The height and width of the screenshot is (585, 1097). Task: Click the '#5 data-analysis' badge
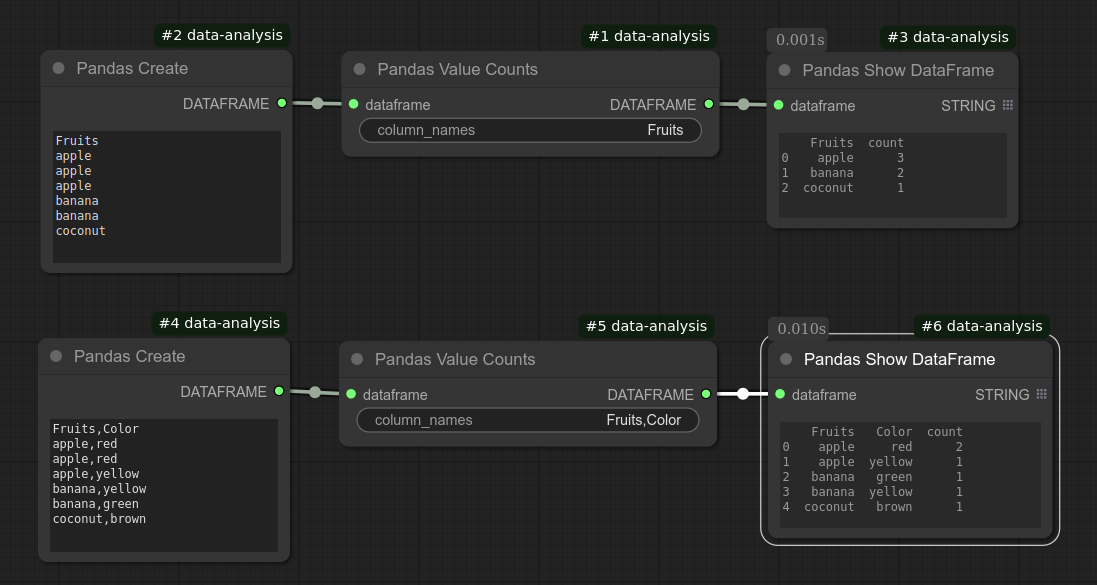click(646, 326)
